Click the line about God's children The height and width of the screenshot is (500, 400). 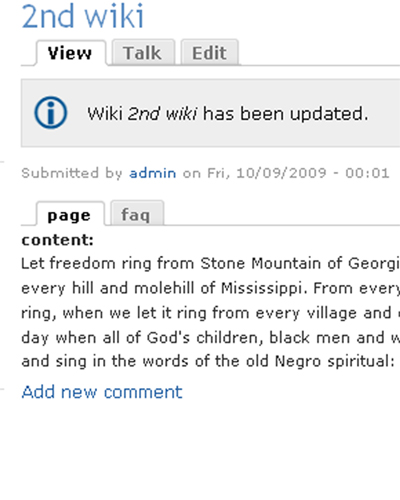(x=211, y=338)
